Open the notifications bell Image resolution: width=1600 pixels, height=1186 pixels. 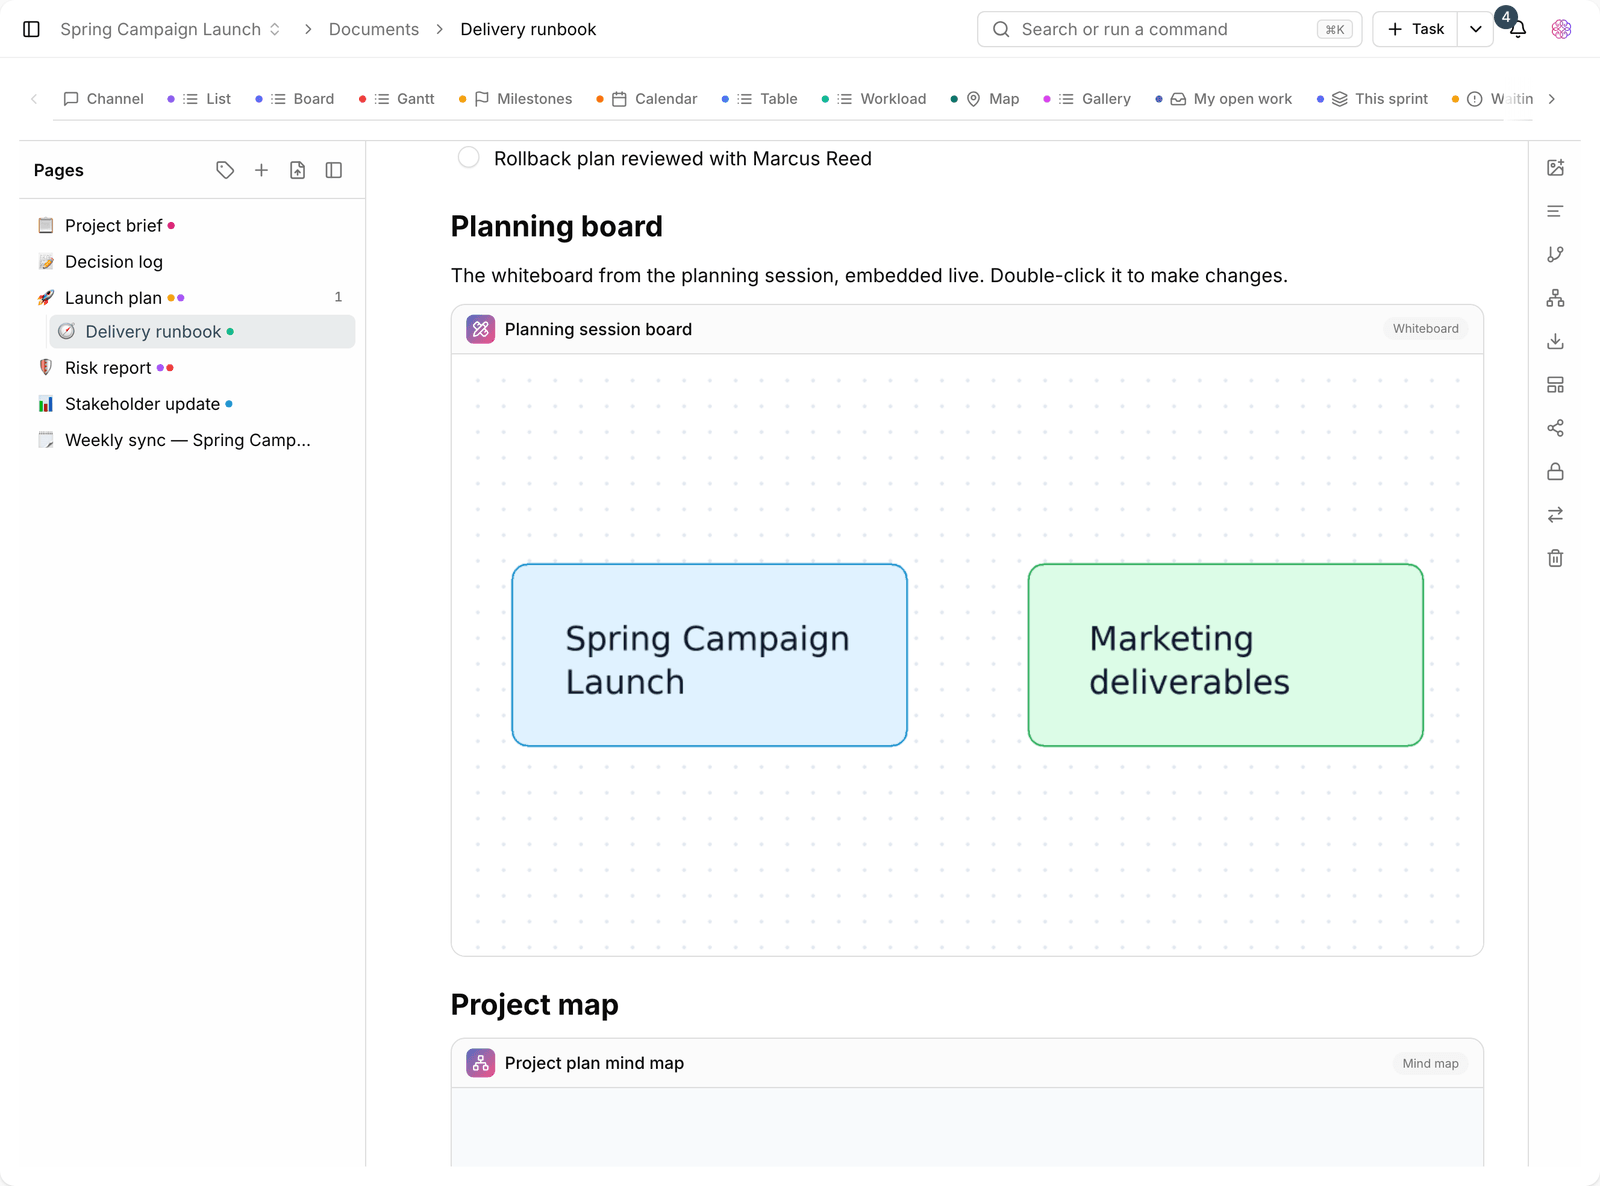[1517, 29]
